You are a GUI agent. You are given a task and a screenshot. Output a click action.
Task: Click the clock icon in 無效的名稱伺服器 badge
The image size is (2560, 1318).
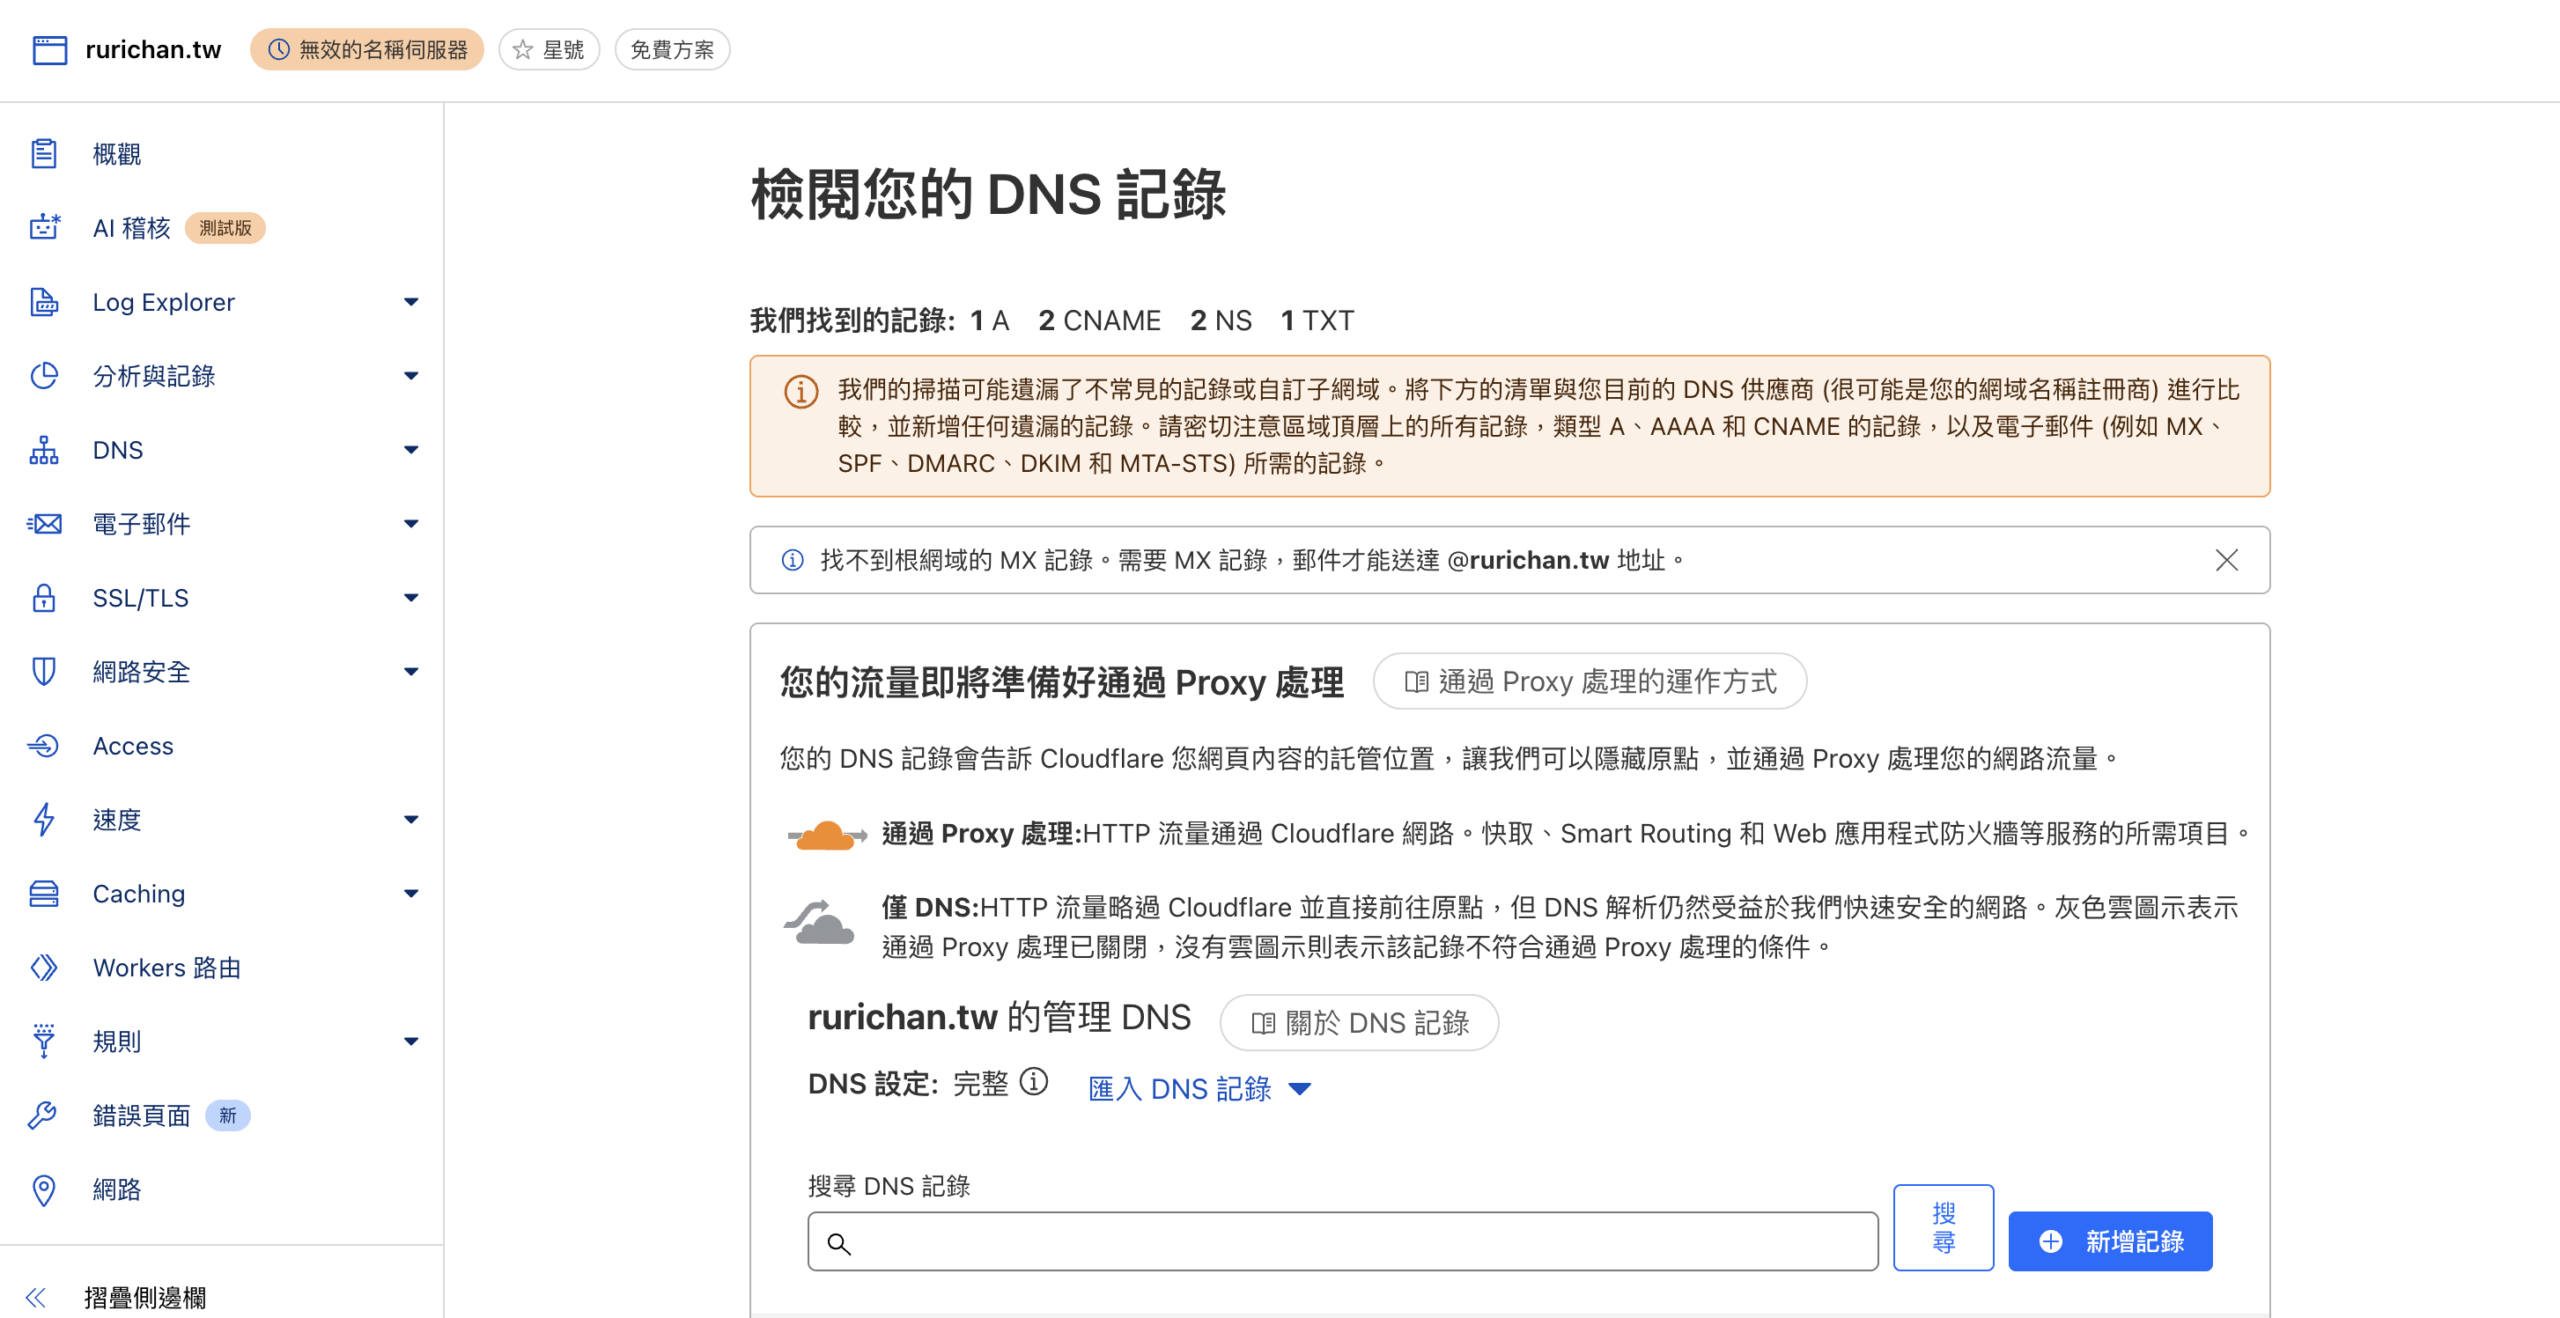coord(279,50)
